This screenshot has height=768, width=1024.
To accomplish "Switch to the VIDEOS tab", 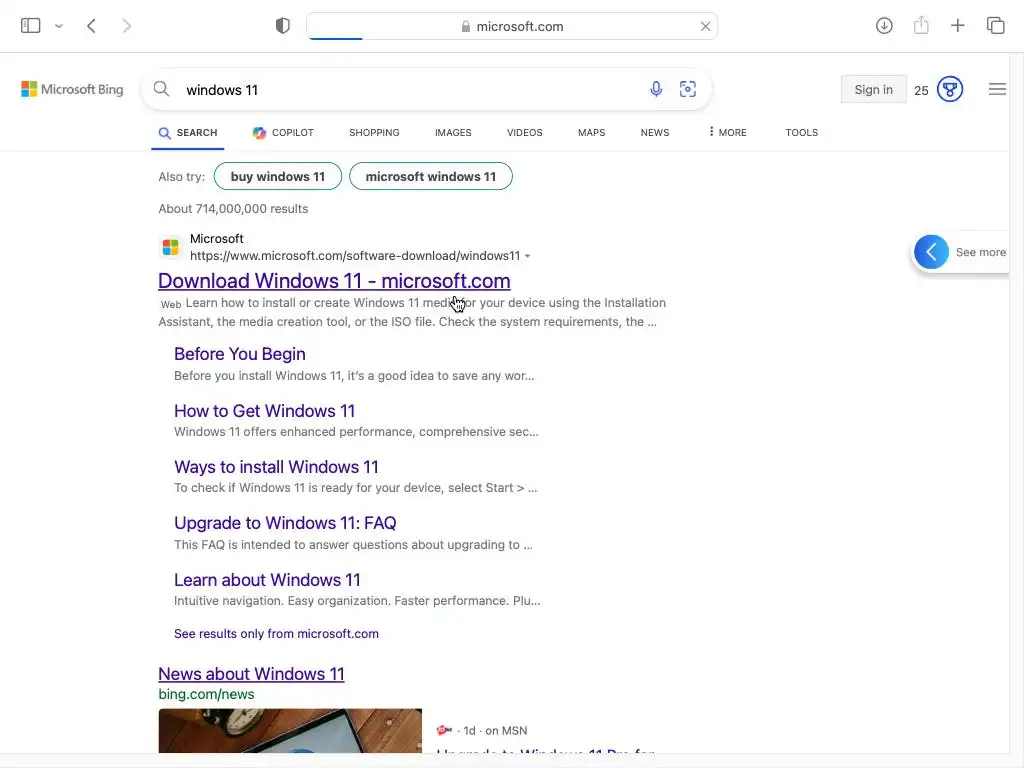I will [x=524, y=133].
